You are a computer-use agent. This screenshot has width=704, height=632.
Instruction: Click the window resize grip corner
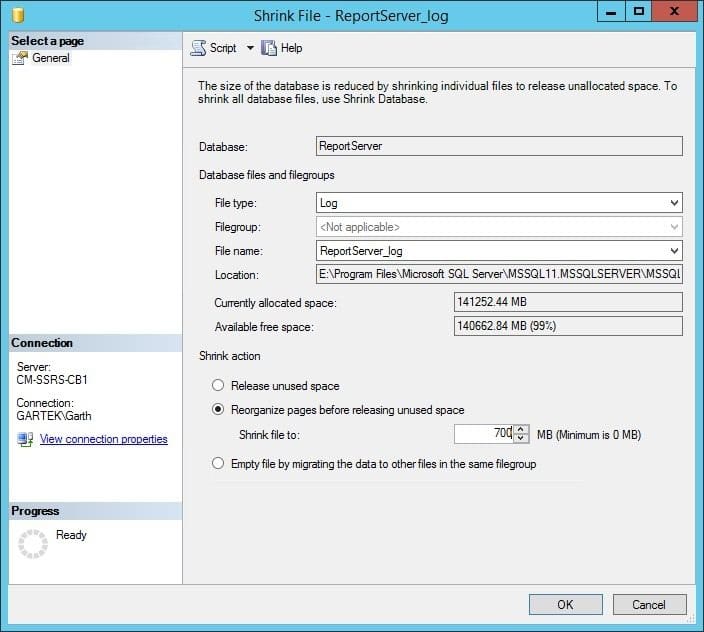click(x=690, y=619)
